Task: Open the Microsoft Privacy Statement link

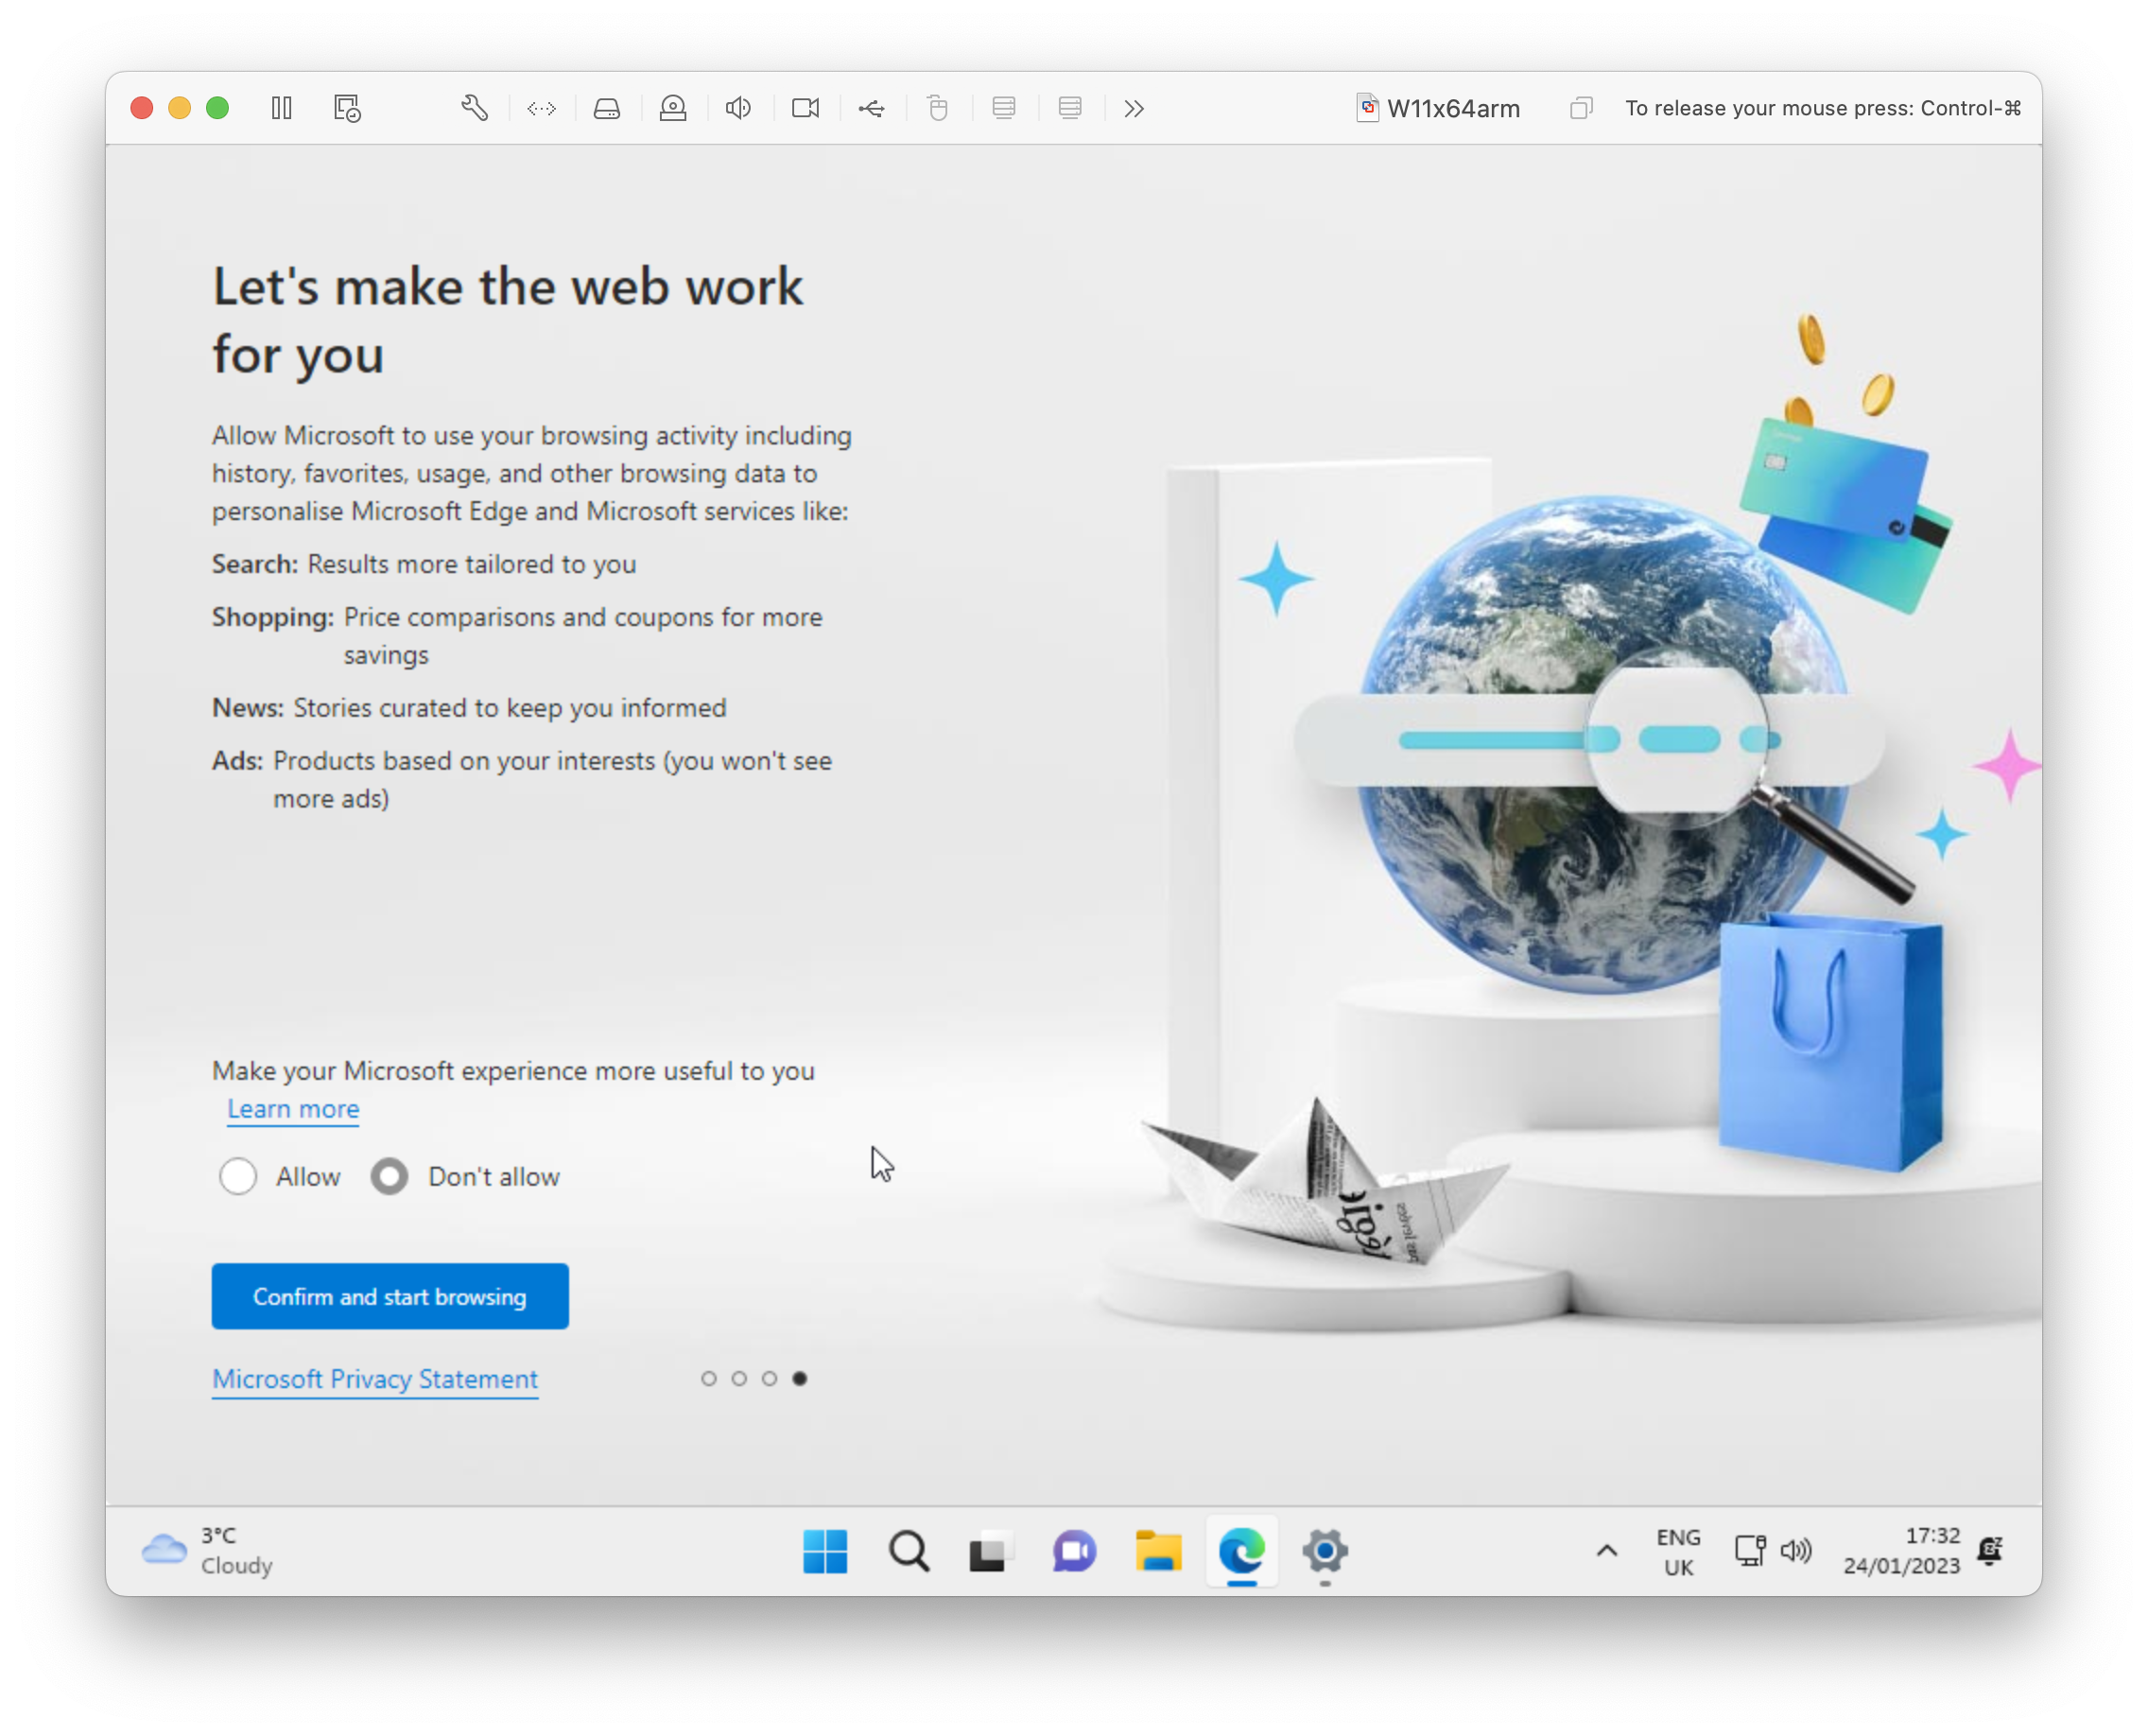Action: coord(375,1379)
